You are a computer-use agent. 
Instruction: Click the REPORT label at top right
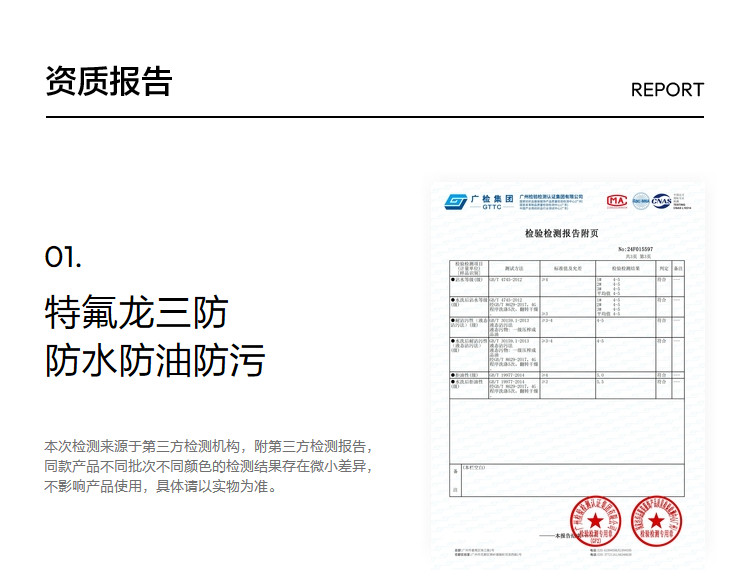(x=667, y=89)
